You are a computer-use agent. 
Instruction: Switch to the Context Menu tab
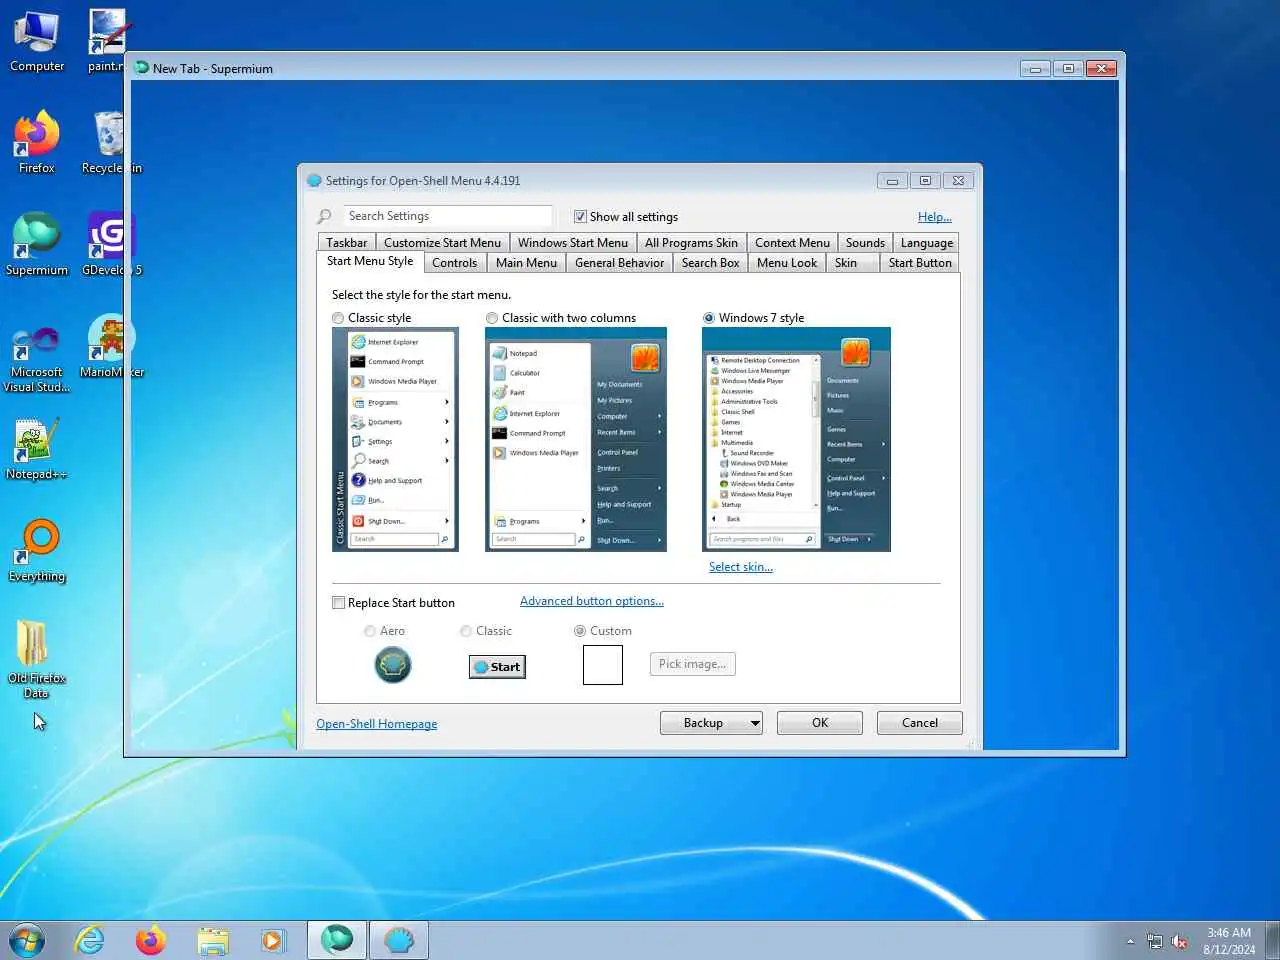pos(792,243)
